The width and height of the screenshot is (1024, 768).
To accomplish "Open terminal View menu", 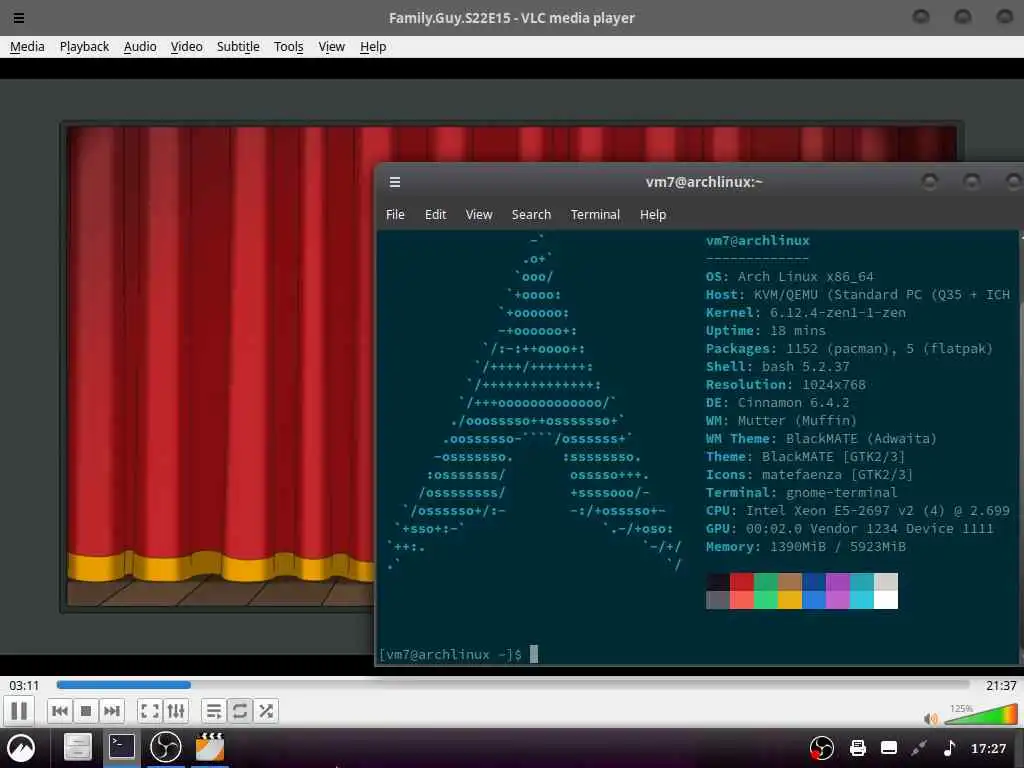I will click(479, 214).
